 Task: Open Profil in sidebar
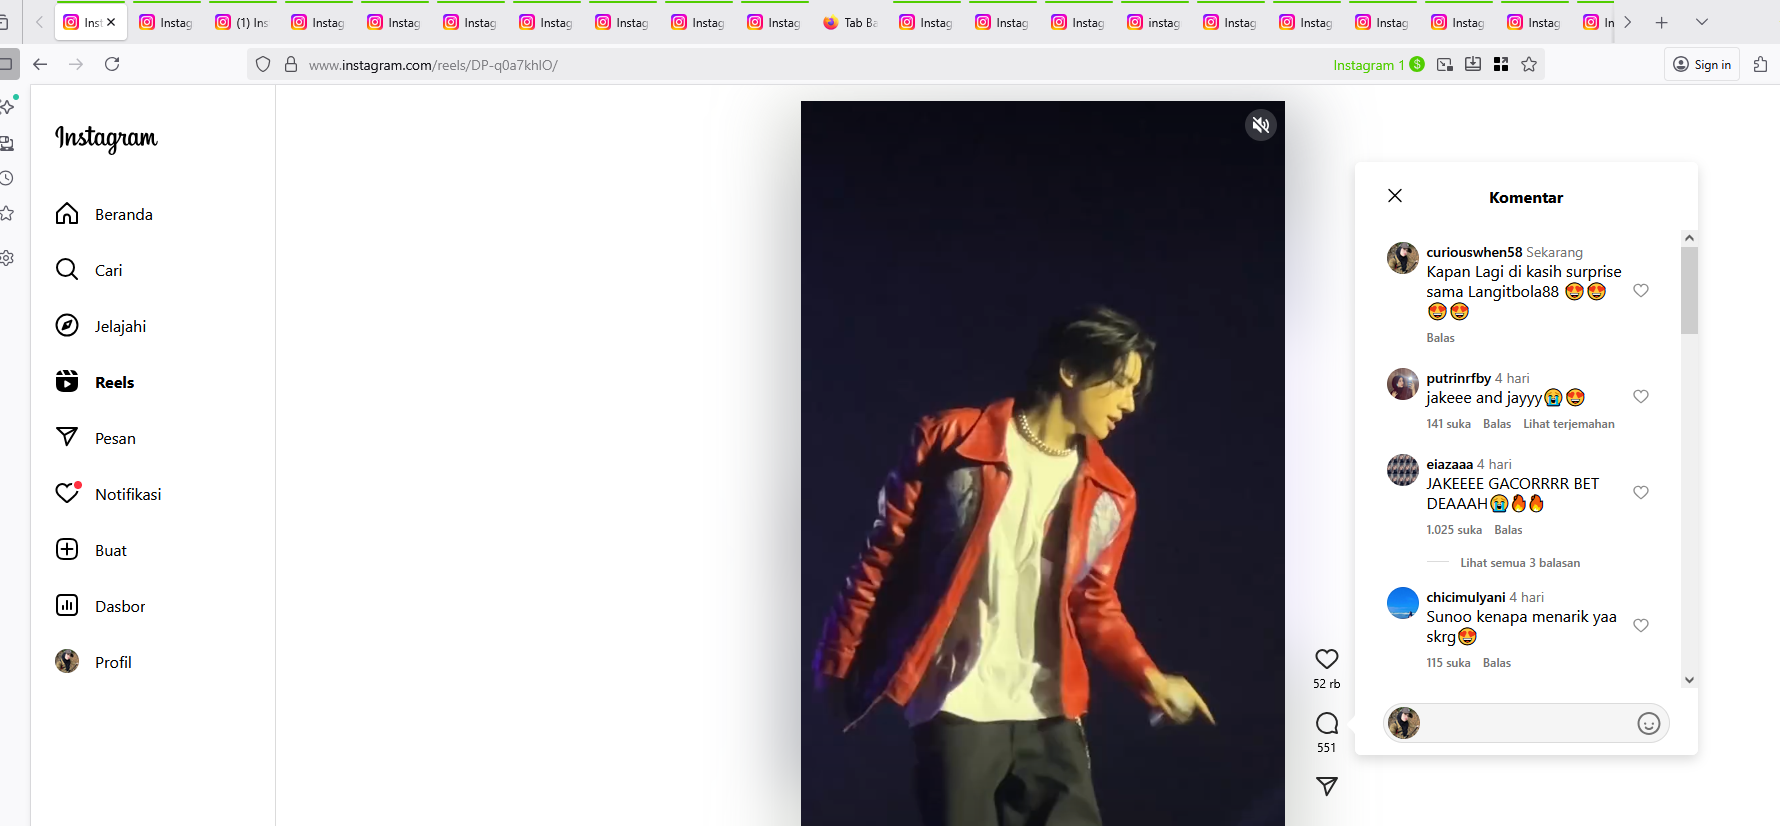[94, 662]
